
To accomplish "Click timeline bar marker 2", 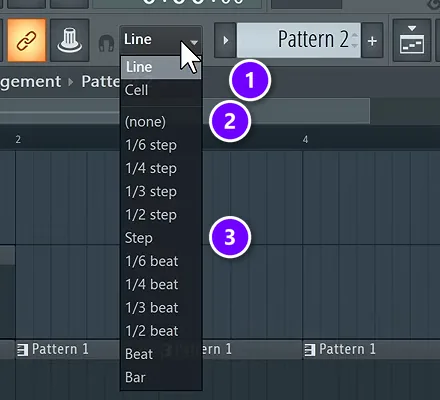I will (x=18, y=139).
